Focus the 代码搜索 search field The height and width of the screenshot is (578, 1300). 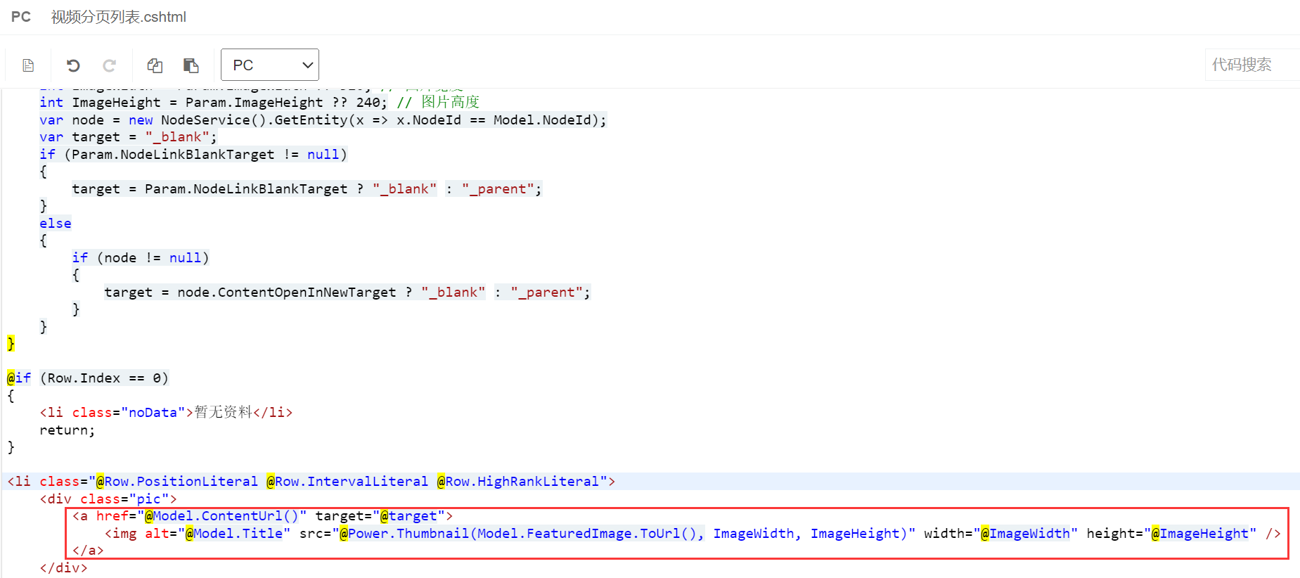[1250, 65]
